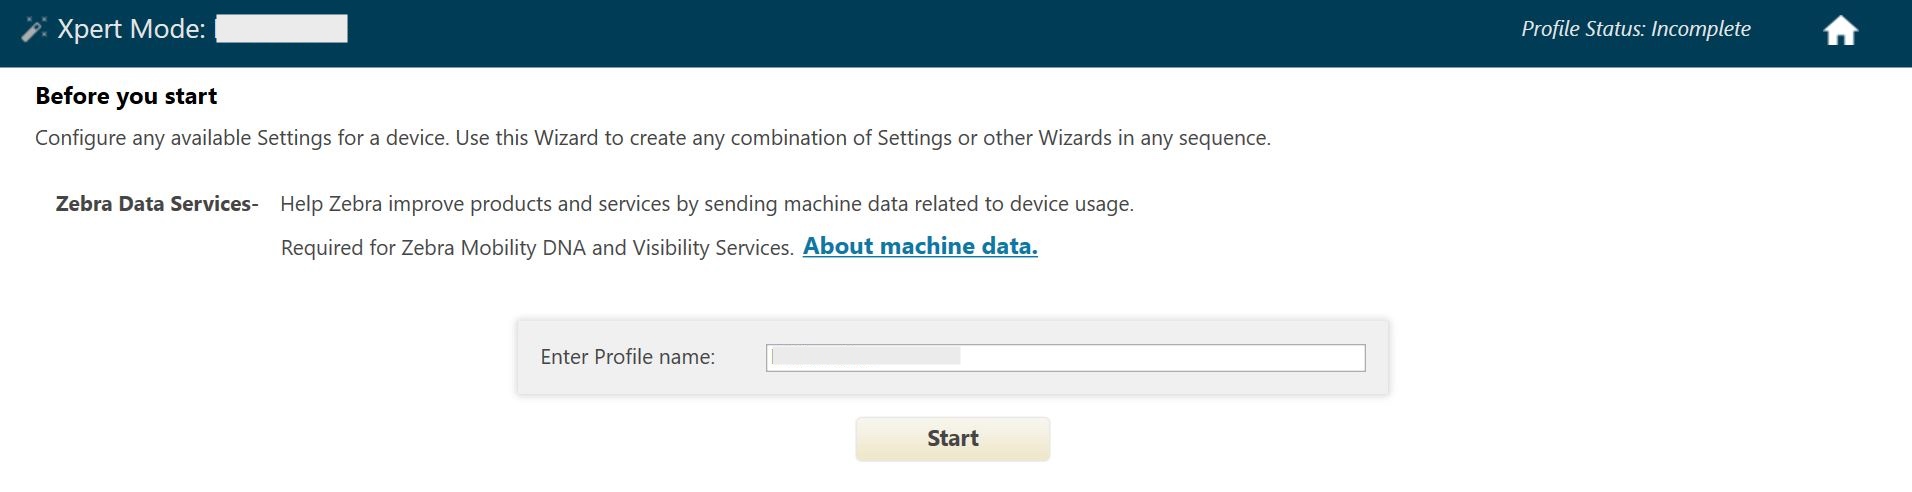Click the Zebra Data Services label

pyautogui.click(x=157, y=204)
